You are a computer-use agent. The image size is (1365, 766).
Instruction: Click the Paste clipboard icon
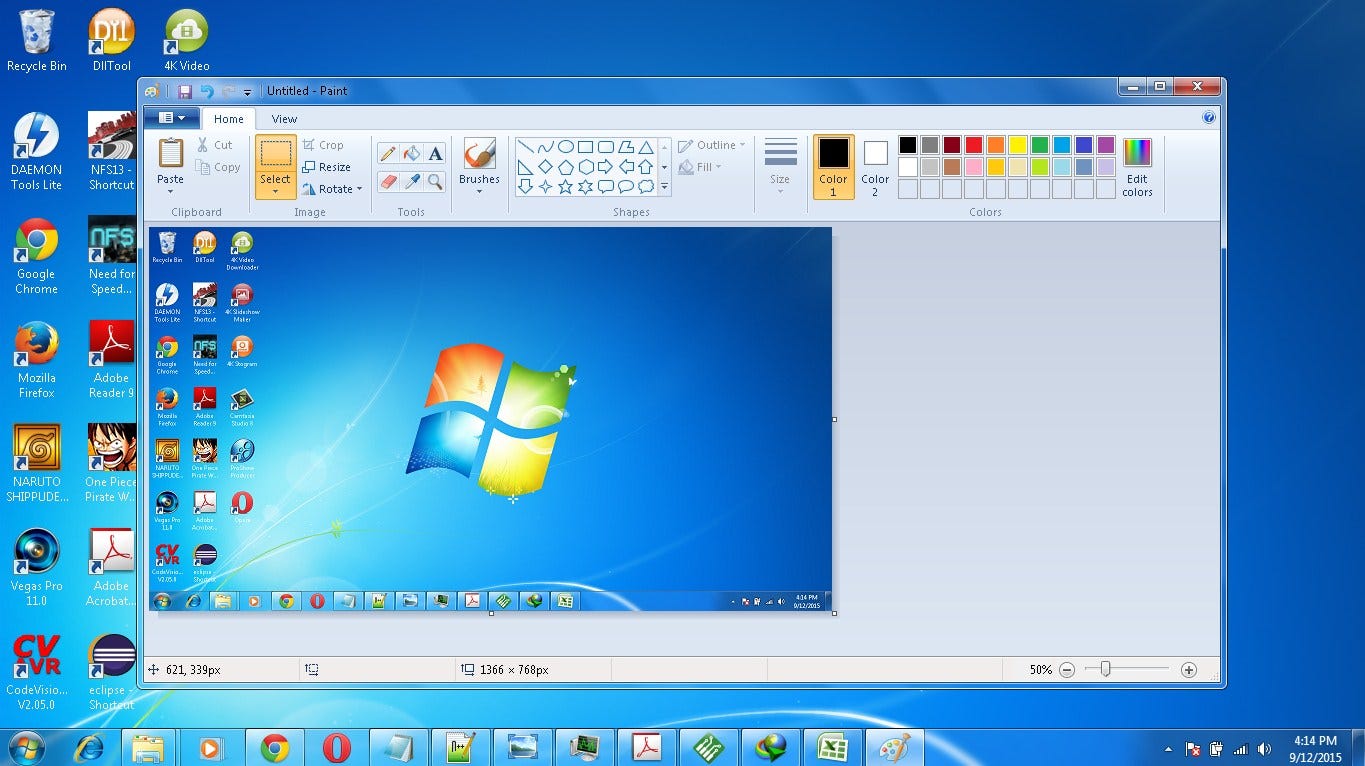pos(171,153)
